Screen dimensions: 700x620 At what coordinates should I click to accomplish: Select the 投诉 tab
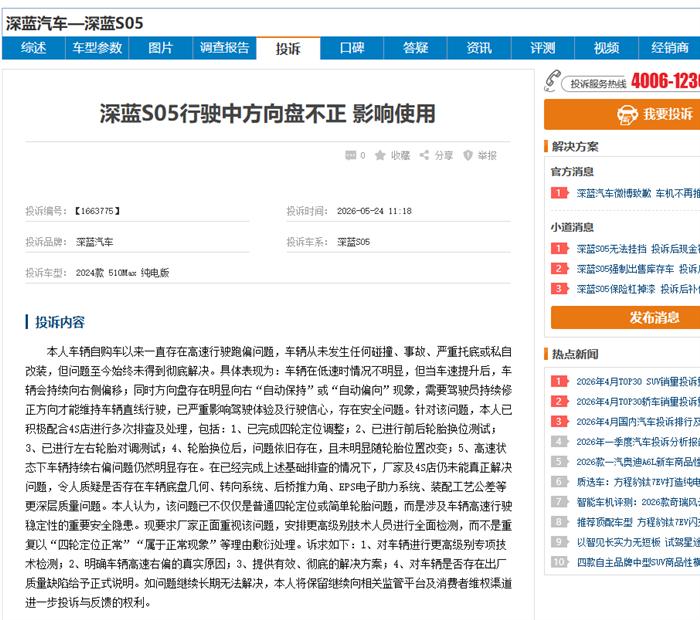(288, 48)
